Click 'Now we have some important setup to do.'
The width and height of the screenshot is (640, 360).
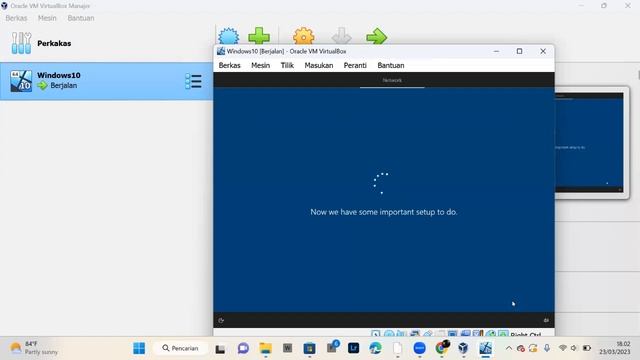pyautogui.click(x=384, y=212)
